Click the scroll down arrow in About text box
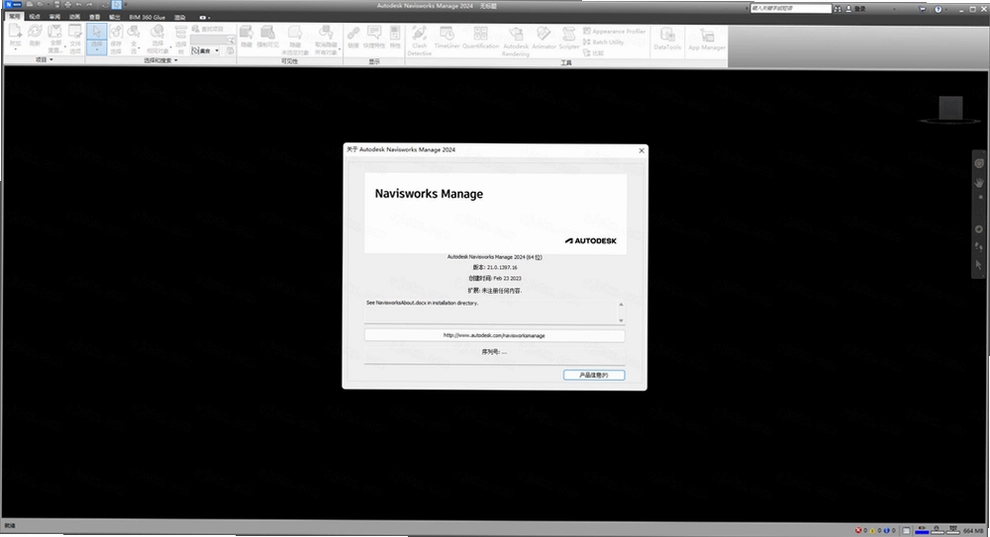 [x=621, y=321]
